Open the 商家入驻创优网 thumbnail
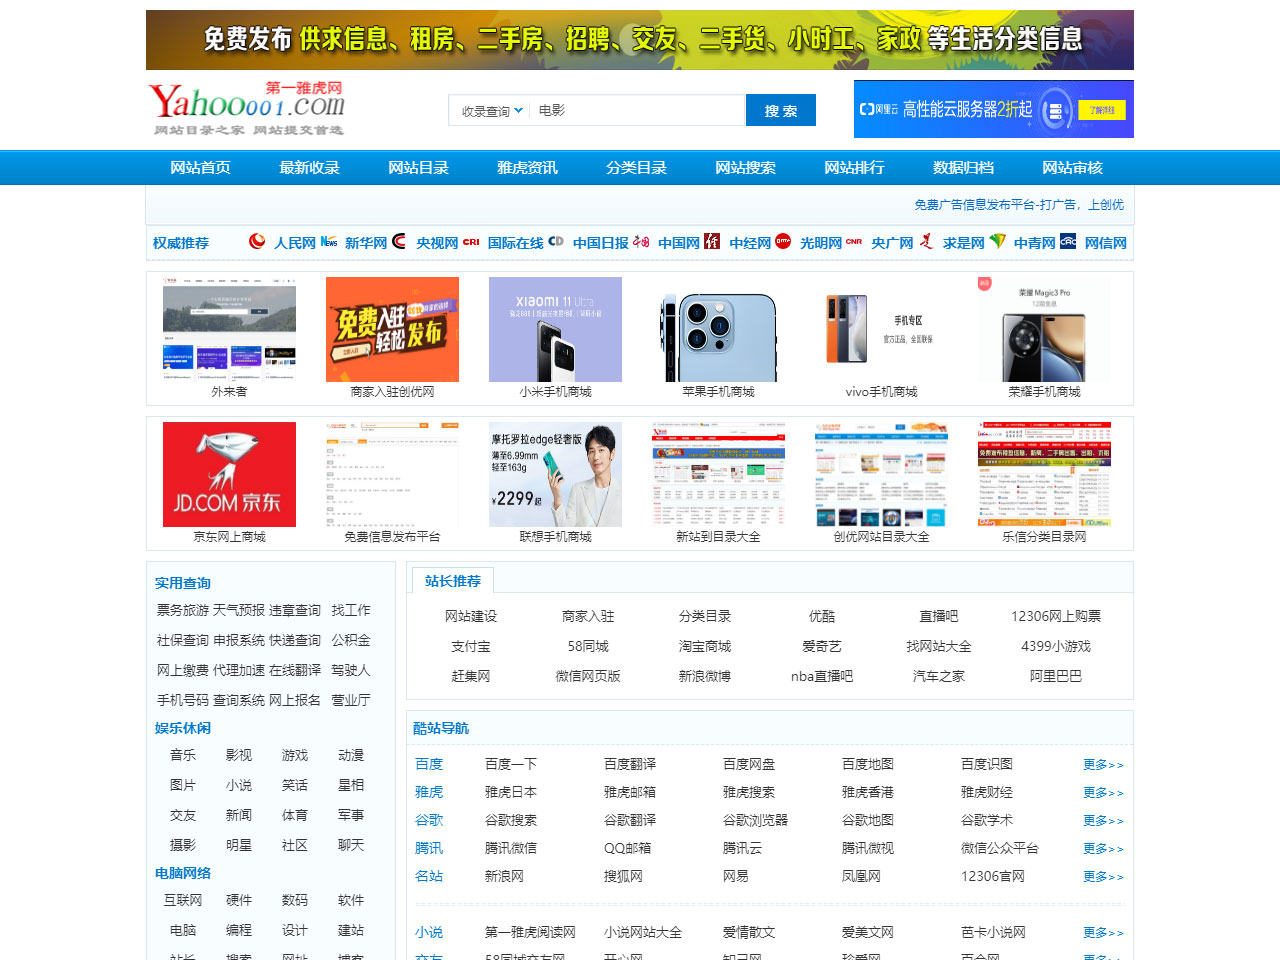This screenshot has width=1280, height=960. pos(392,330)
